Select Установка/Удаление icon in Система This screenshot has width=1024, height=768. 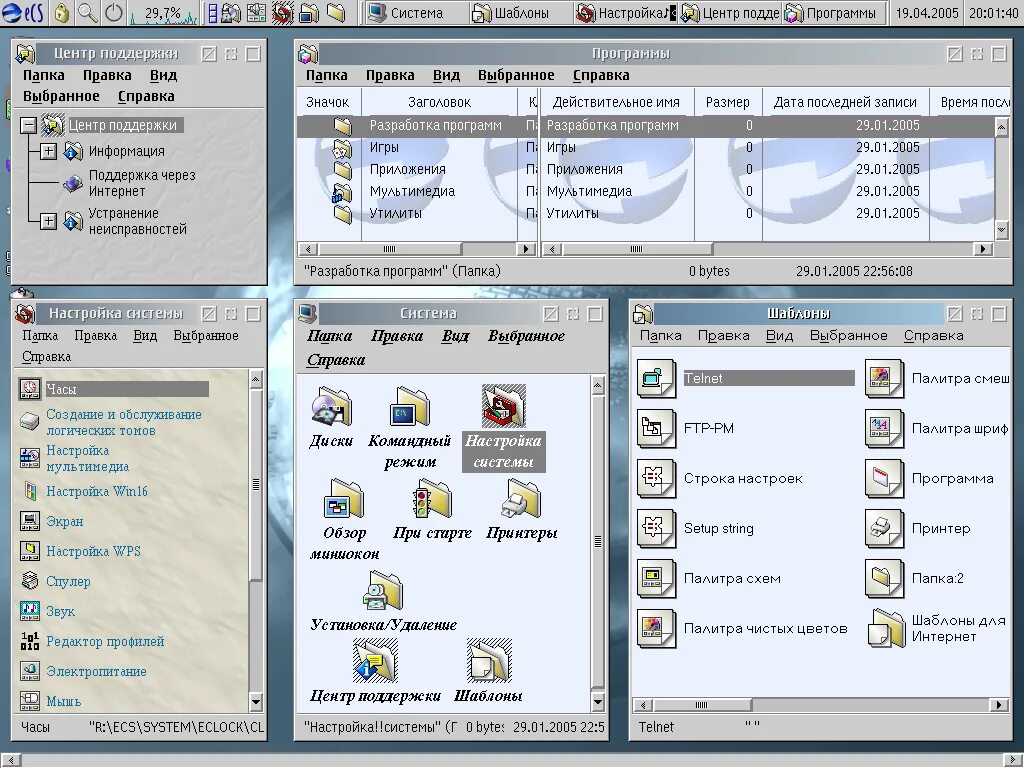383,590
